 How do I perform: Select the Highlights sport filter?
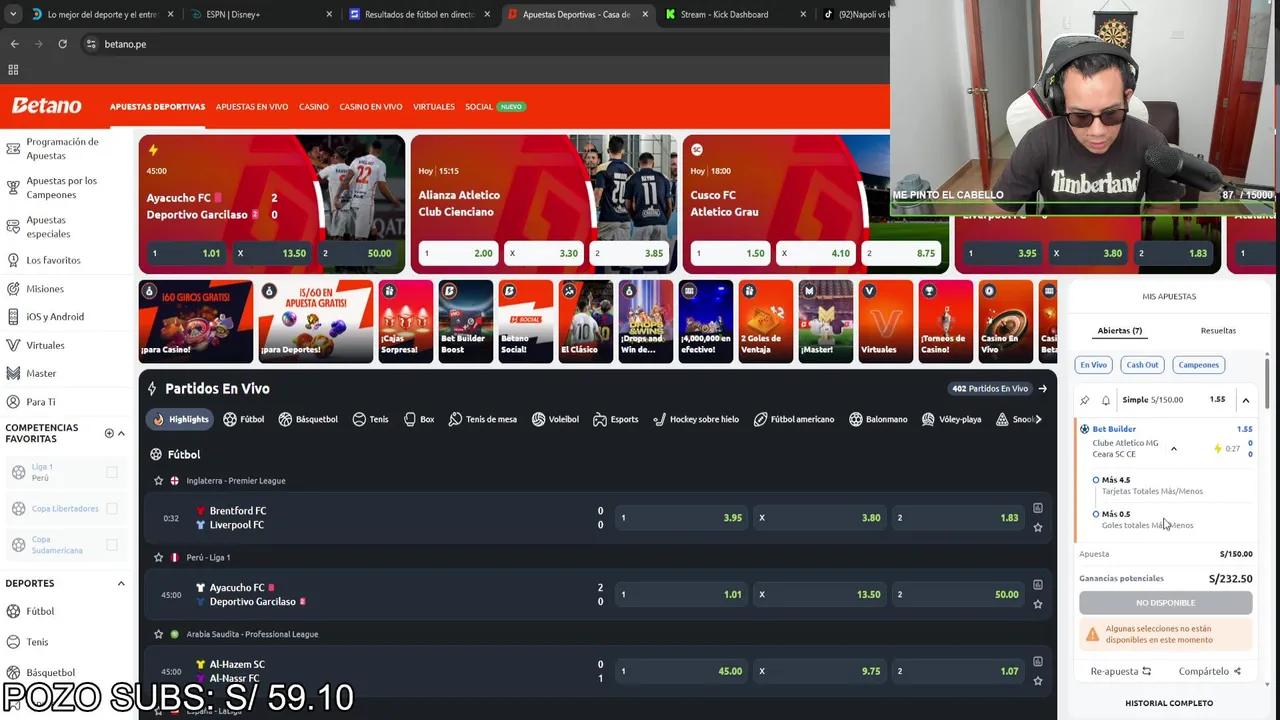tap(181, 419)
